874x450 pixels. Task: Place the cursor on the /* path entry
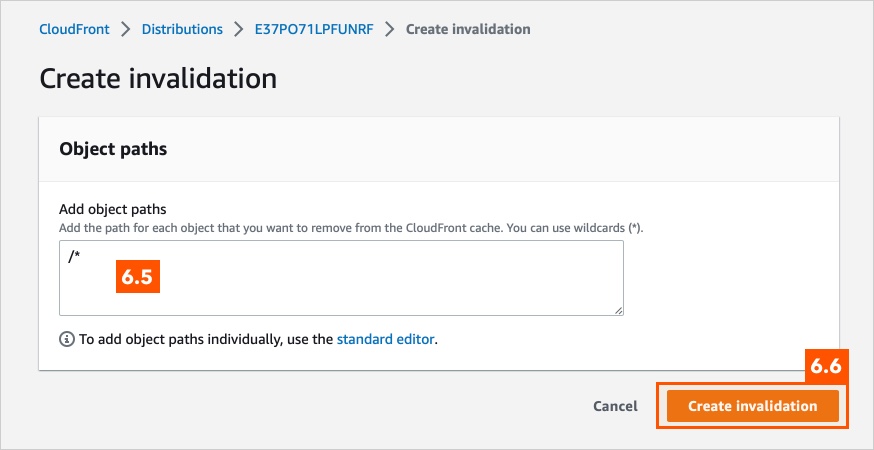[74, 258]
